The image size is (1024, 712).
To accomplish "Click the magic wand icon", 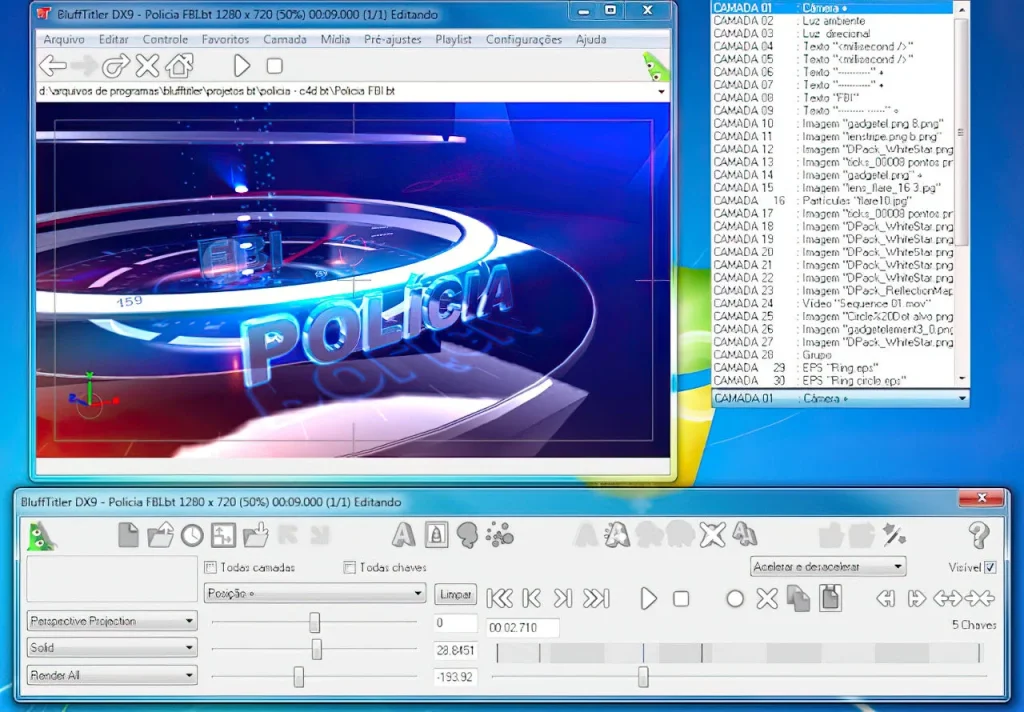I will 894,535.
